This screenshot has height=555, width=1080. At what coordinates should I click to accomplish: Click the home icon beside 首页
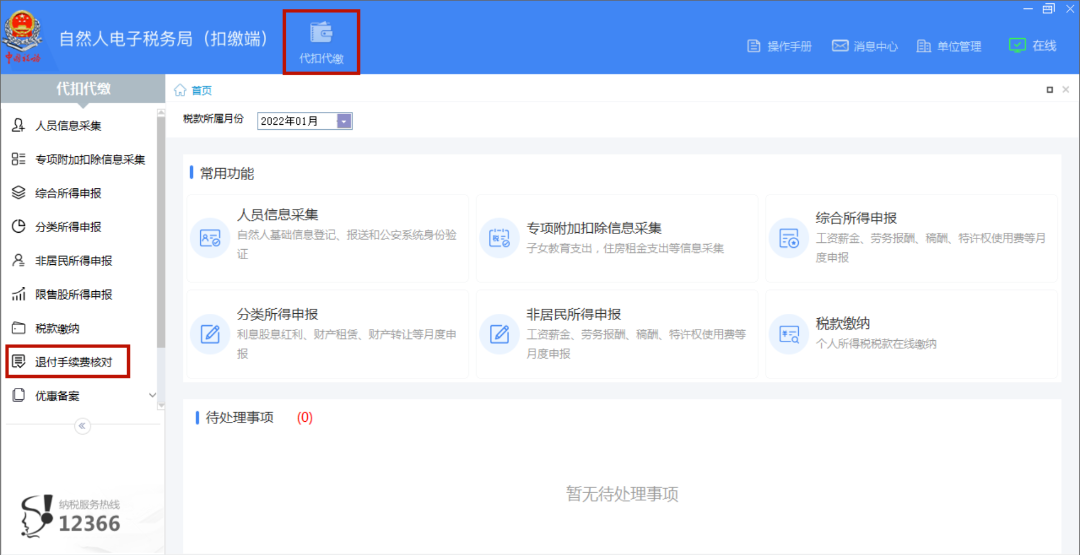pos(180,90)
